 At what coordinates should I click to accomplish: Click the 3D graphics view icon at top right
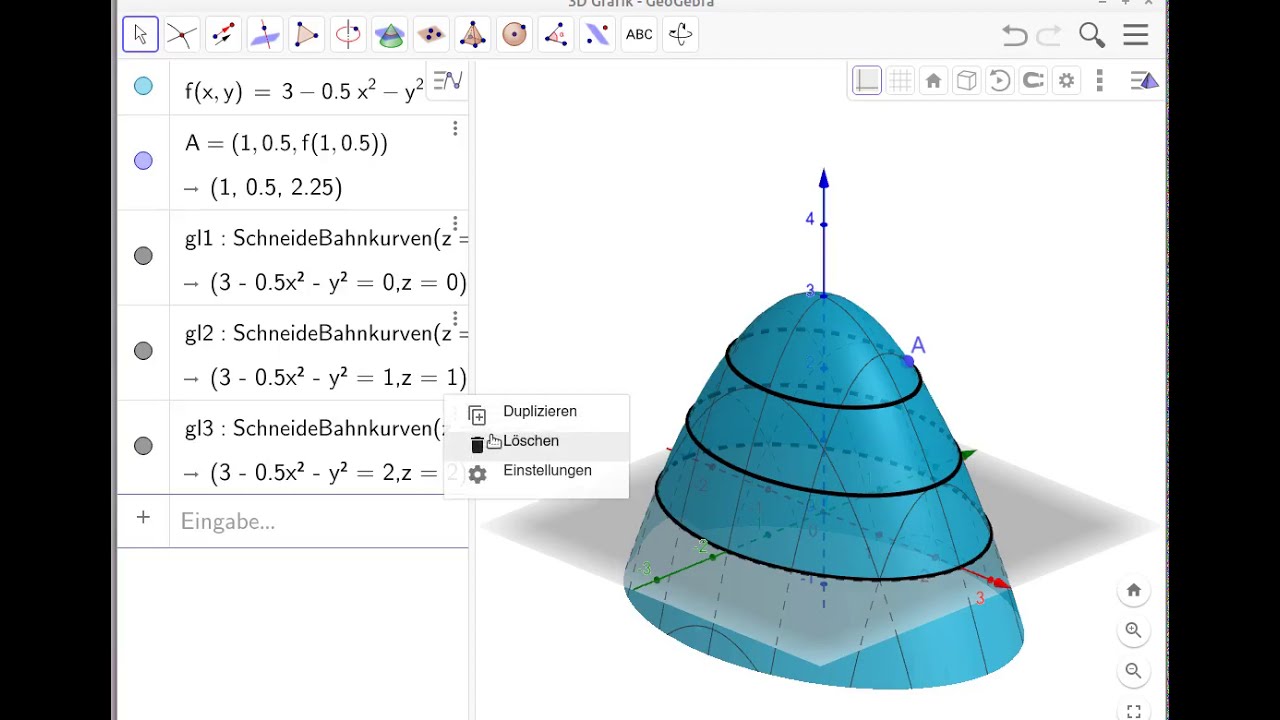pos(1145,81)
